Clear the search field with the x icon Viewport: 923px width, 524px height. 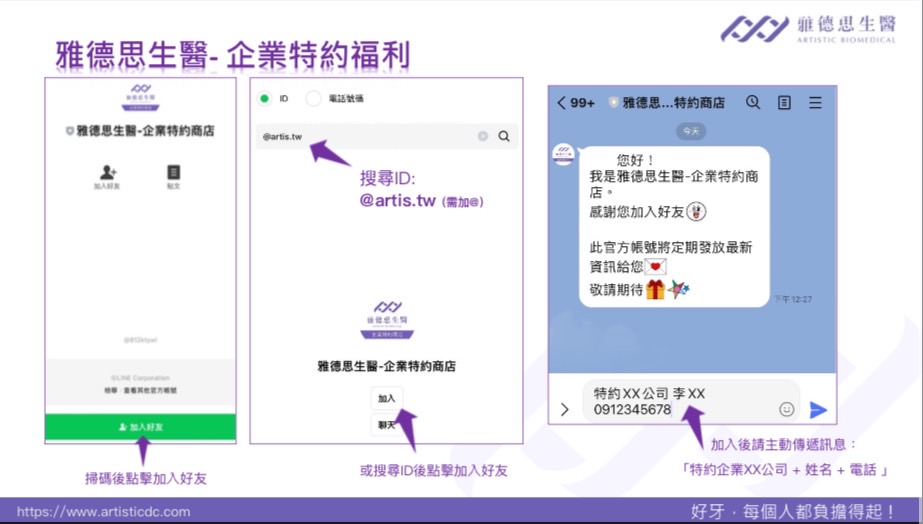[x=483, y=136]
